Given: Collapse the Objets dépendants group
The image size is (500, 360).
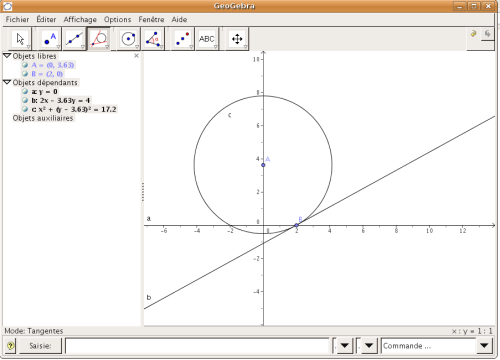Looking at the screenshot, I should [7, 82].
